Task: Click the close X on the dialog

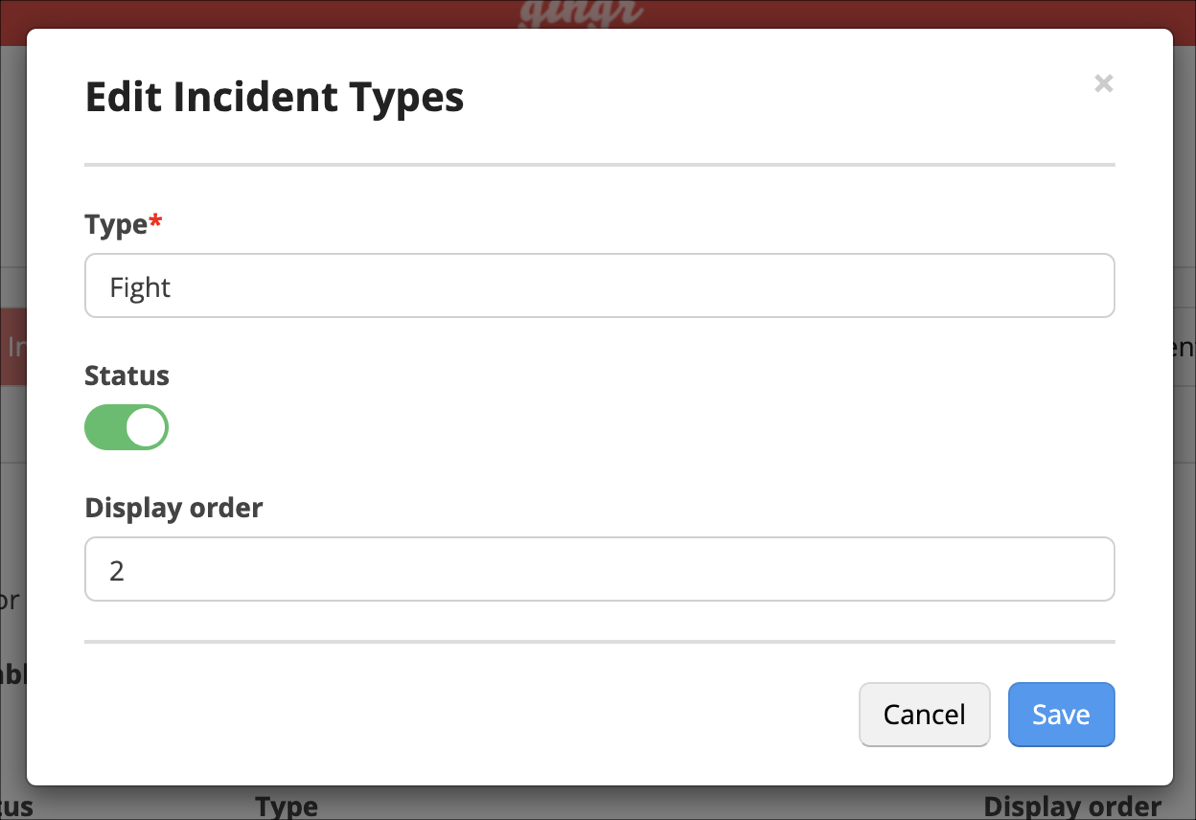Action: pyautogui.click(x=1103, y=84)
